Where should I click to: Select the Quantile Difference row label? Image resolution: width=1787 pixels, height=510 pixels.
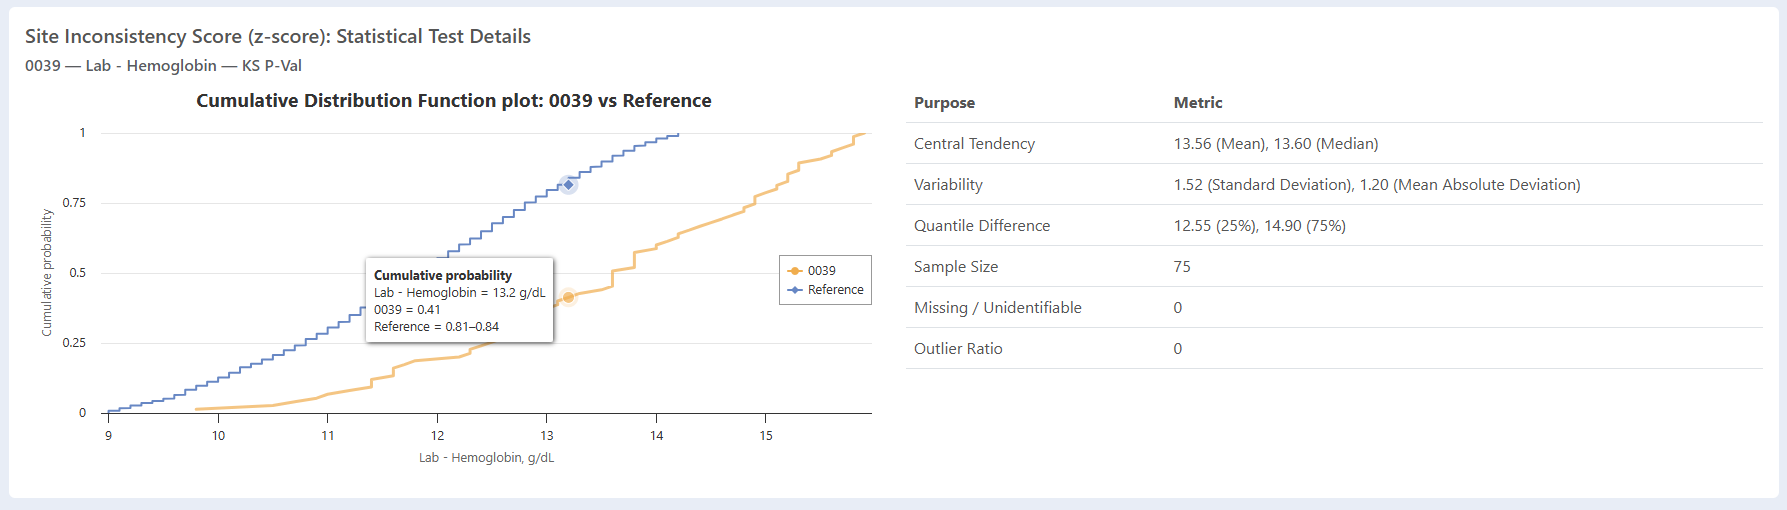(981, 226)
